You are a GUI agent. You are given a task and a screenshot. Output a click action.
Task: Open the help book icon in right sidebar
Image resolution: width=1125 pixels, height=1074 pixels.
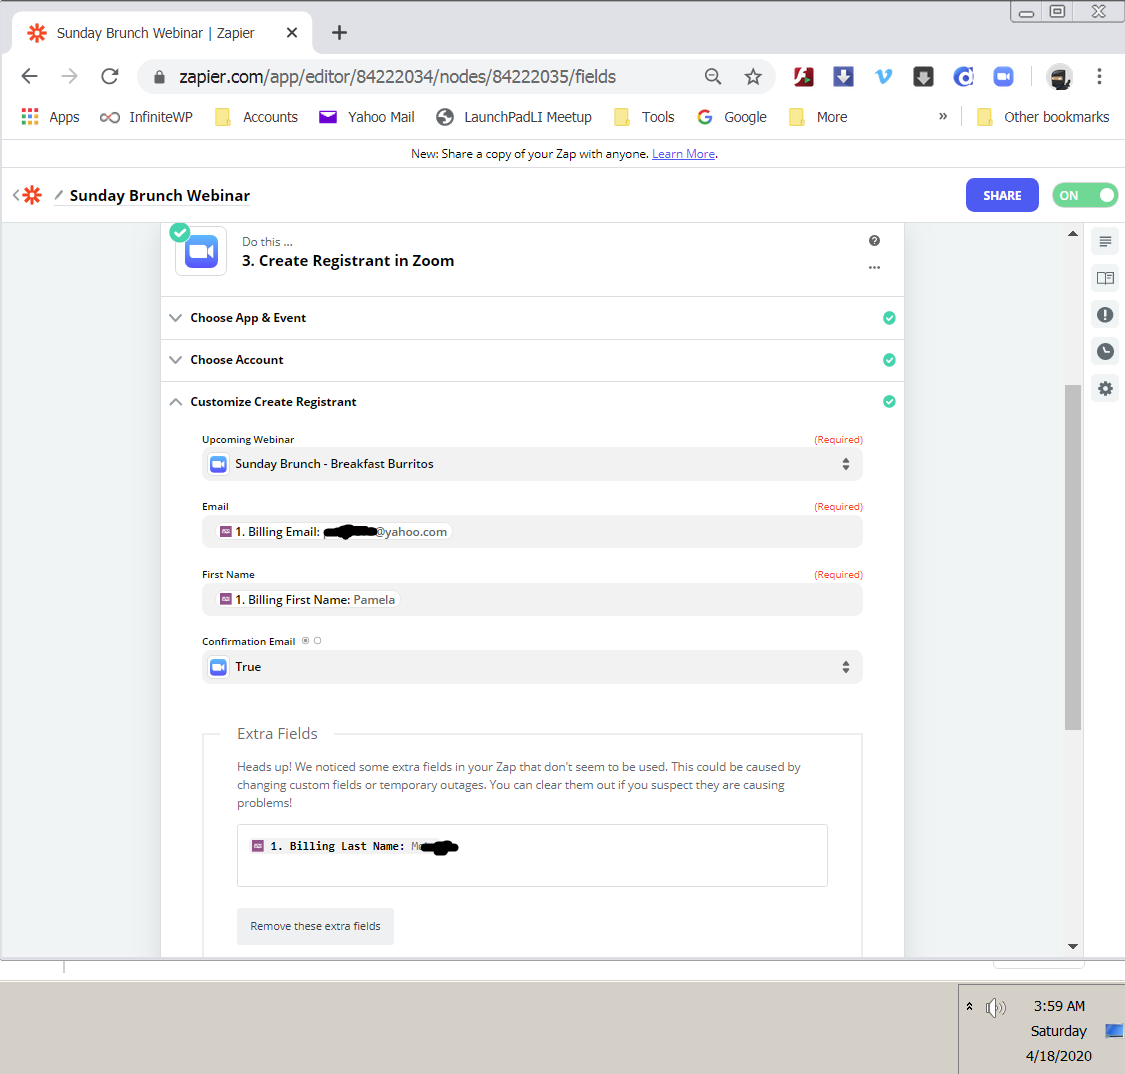1105,278
